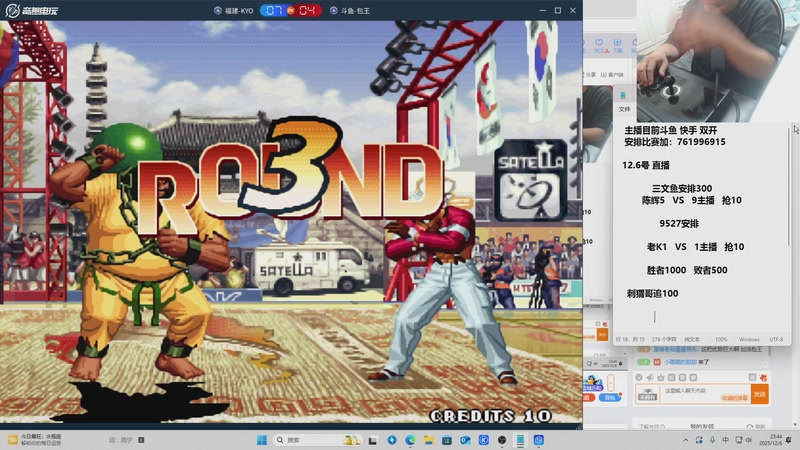This screenshot has height=450, width=800.
Task: Click the megaphone icon in chat toolbar
Action: pyautogui.click(x=649, y=378)
